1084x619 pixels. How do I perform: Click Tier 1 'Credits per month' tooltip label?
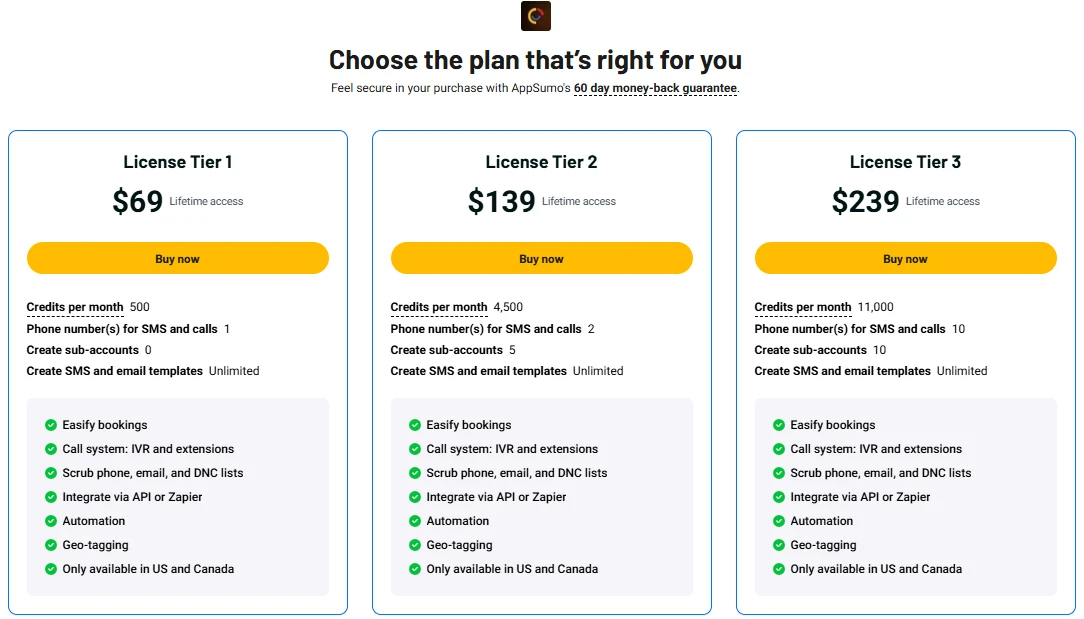coord(75,307)
